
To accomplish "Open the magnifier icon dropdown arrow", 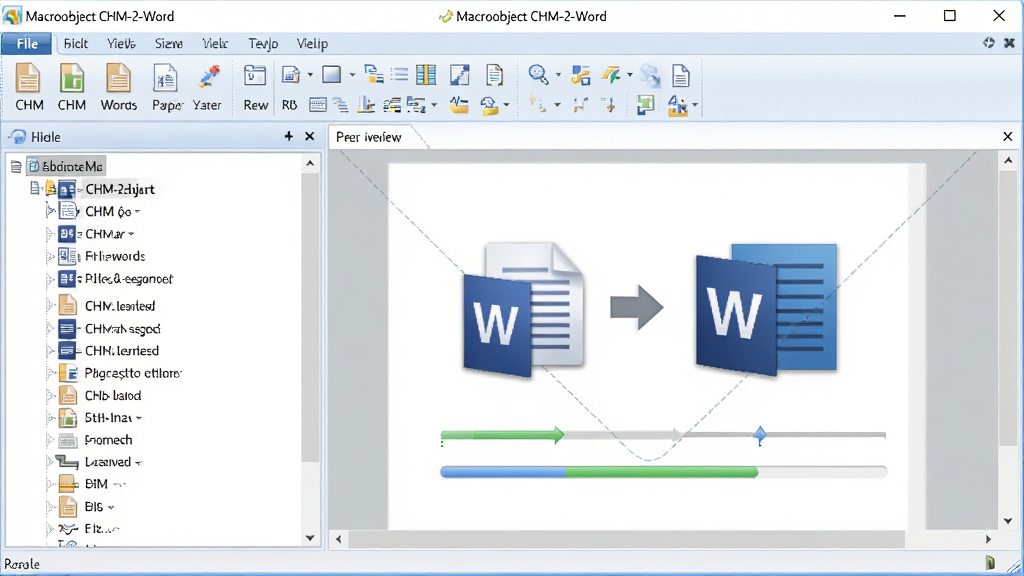I will (558, 75).
